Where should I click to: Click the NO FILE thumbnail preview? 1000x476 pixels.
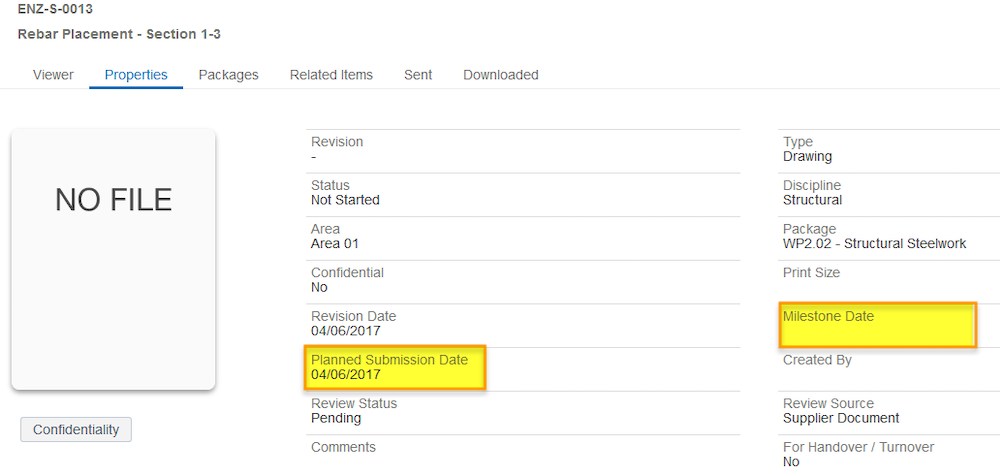114,260
